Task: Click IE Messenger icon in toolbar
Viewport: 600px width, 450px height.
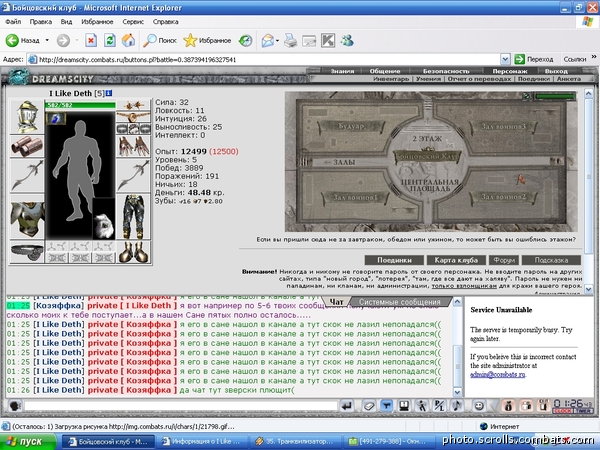Action: pyautogui.click(x=347, y=40)
